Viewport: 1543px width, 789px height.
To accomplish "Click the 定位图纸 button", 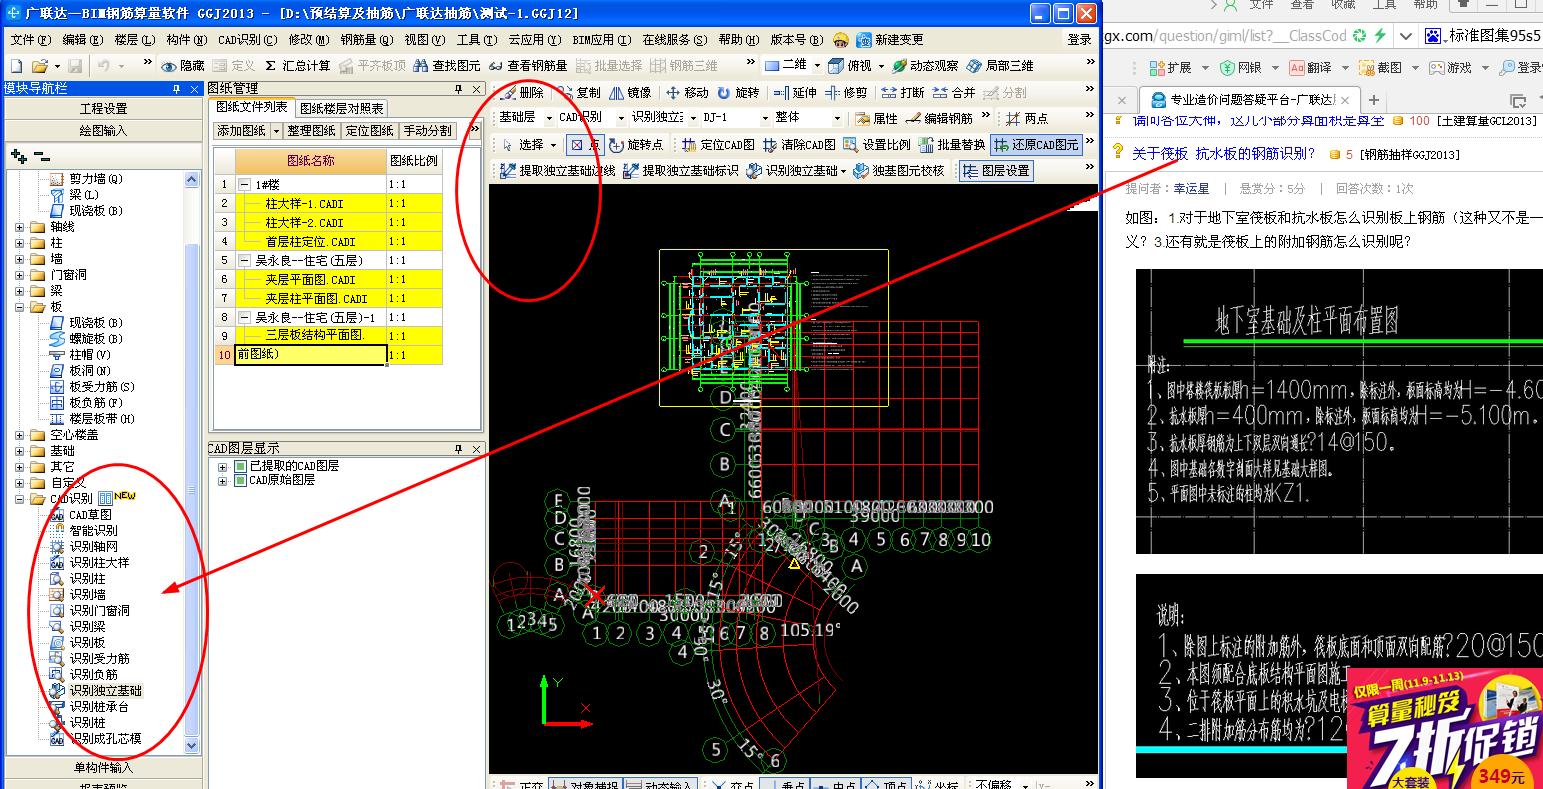I will (x=369, y=131).
